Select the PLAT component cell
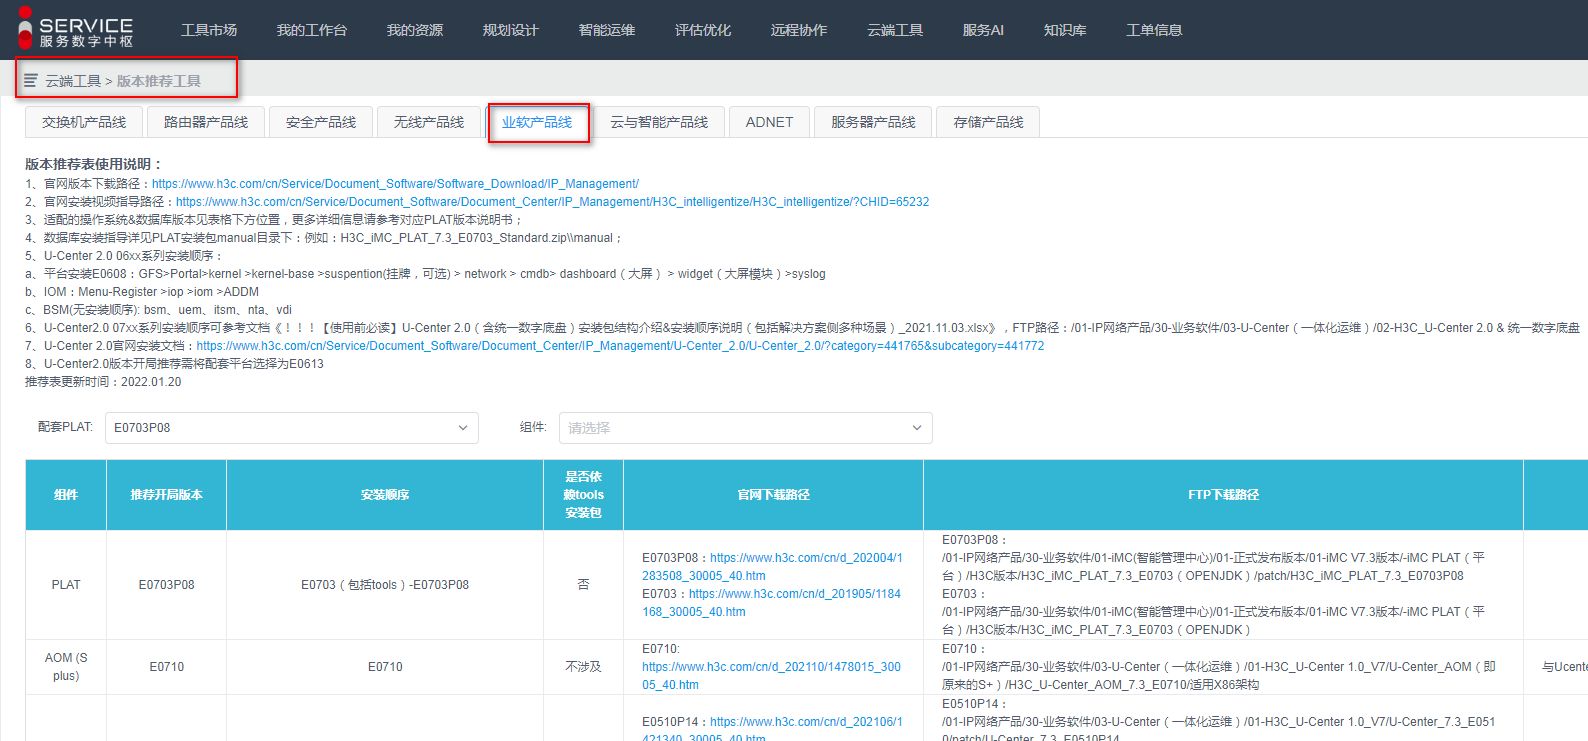This screenshot has height=741, width=1588. (66, 585)
